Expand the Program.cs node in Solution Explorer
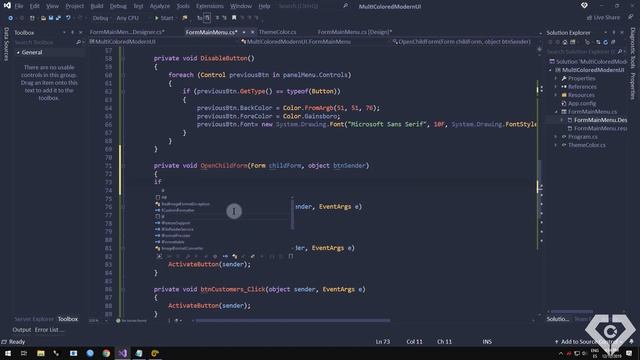Viewport: 640px width, 360px height. coord(556,137)
